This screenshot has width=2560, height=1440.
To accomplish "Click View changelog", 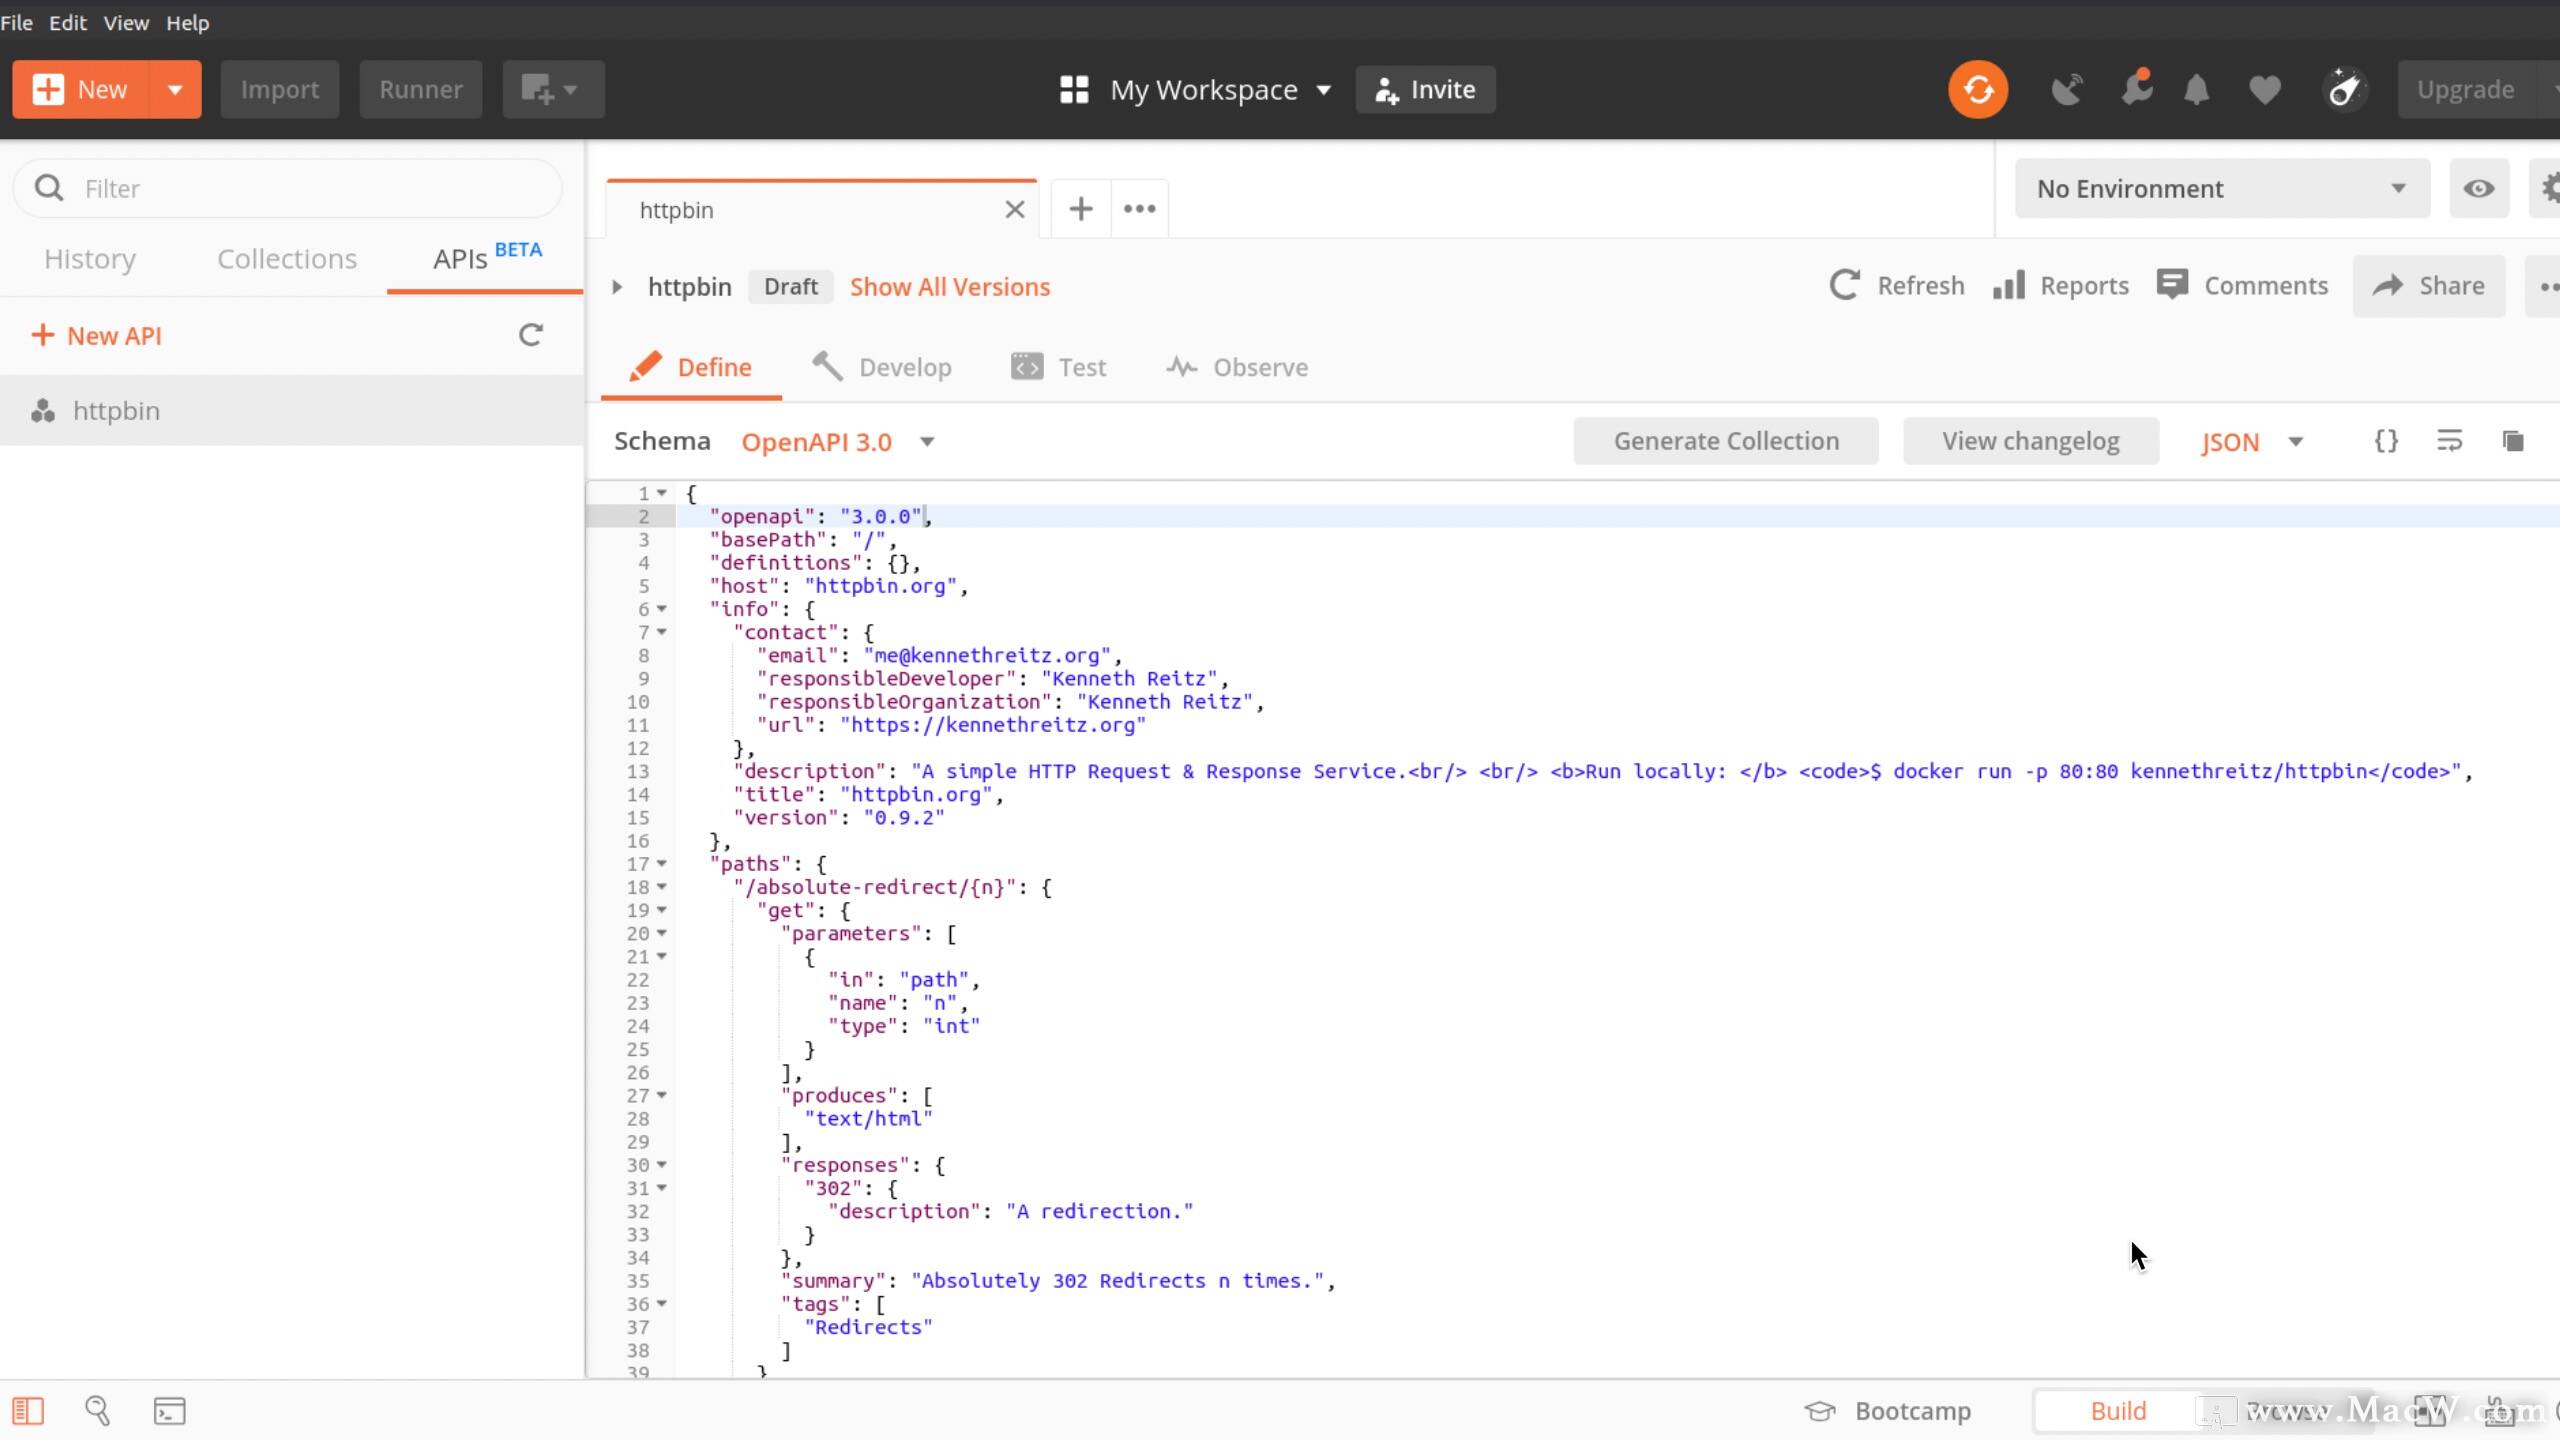I will coord(2030,441).
